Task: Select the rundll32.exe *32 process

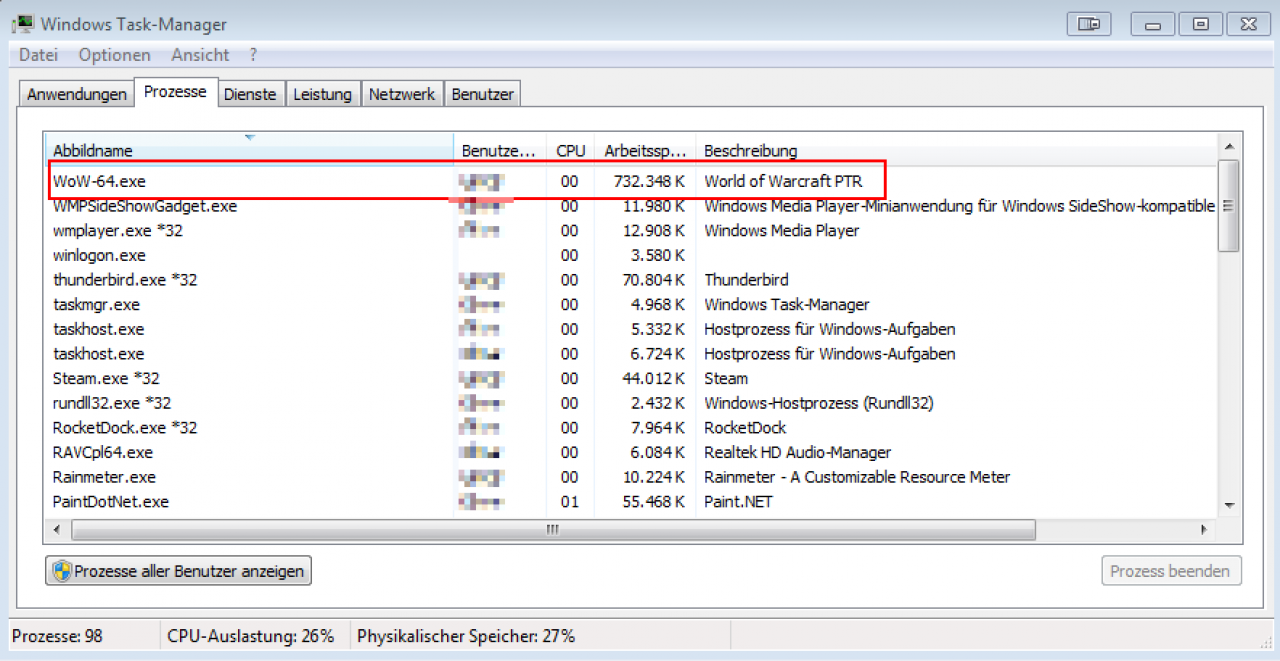Action: tap(632, 403)
